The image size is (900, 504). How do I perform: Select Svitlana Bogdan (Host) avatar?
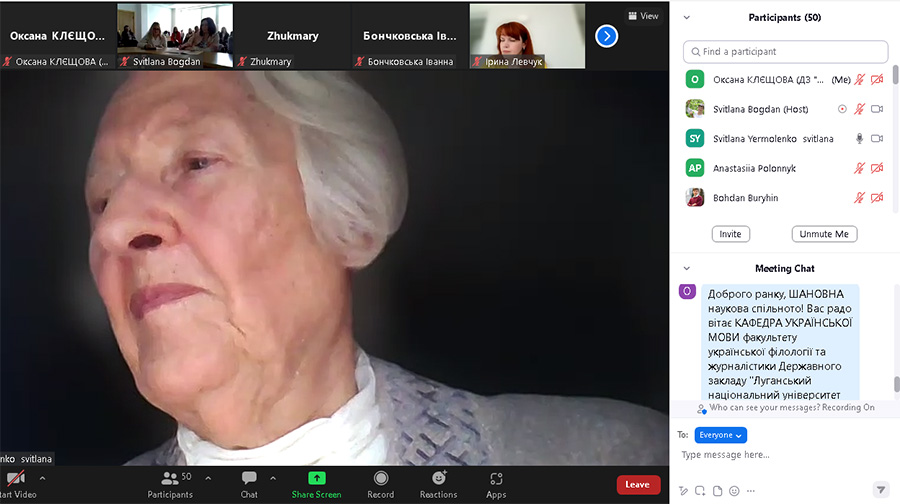click(695, 108)
